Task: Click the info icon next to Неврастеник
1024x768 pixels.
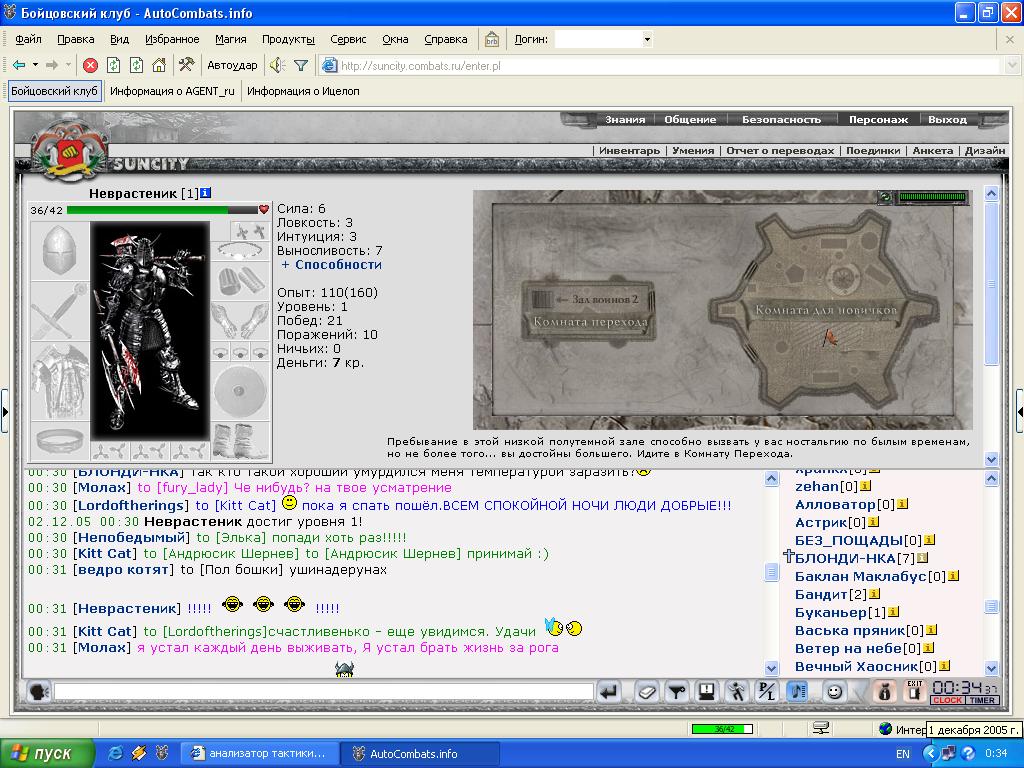Action: (206, 193)
